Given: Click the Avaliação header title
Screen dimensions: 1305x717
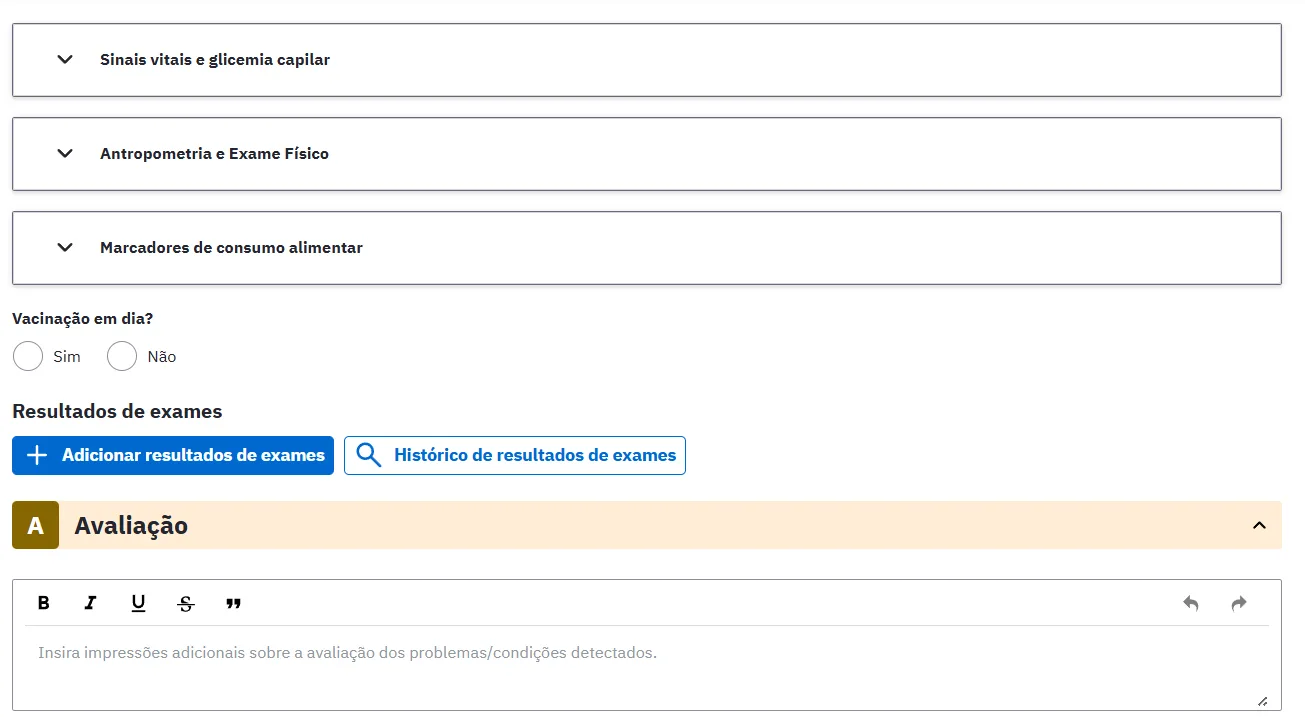Looking at the screenshot, I should tap(131, 525).
